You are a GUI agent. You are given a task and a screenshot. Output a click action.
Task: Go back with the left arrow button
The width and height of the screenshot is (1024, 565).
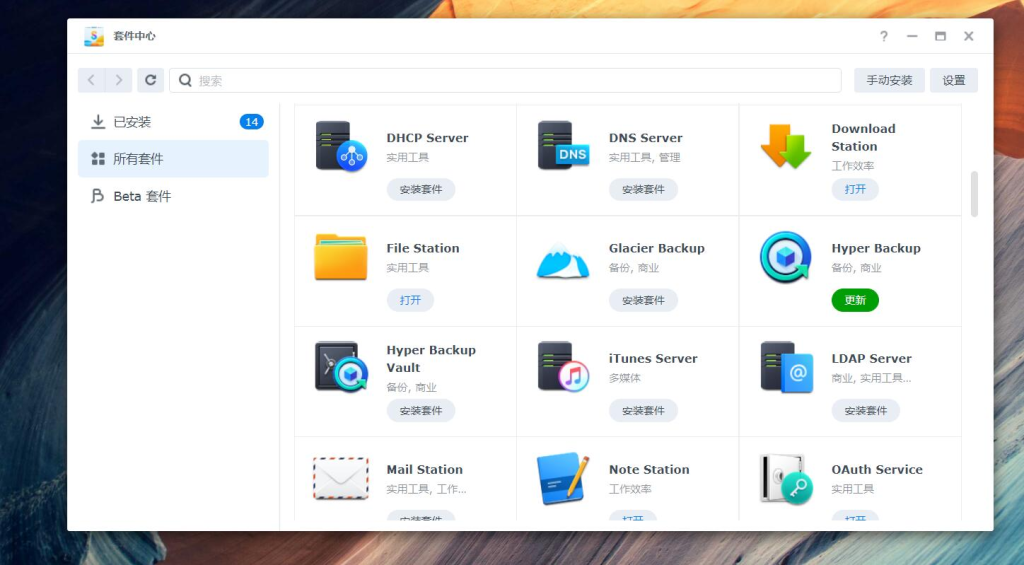coord(91,80)
